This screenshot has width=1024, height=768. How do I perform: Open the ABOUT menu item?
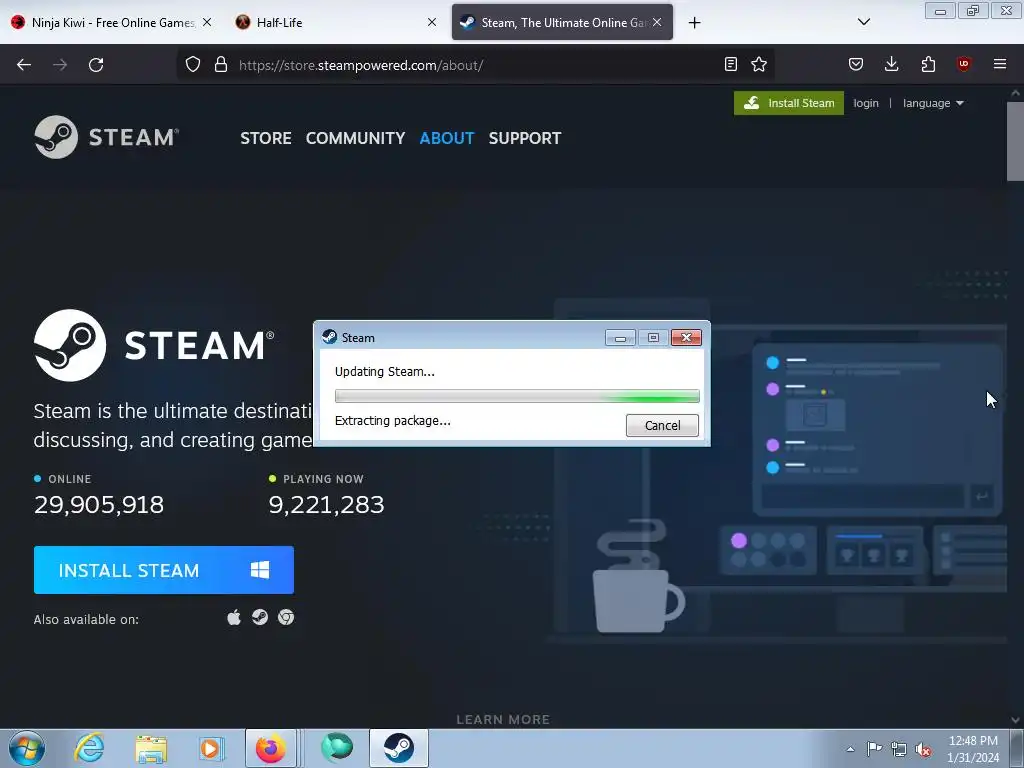pyautogui.click(x=447, y=138)
